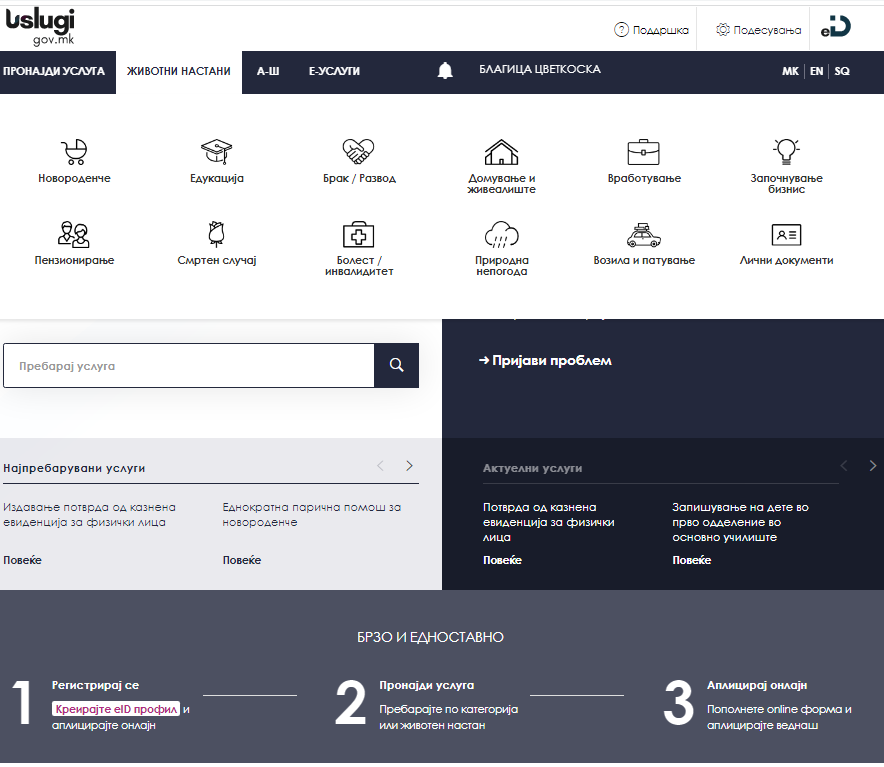Click the house icon for Домување и живеалиште
Screen dimensions: 884x767
[x=501, y=152]
